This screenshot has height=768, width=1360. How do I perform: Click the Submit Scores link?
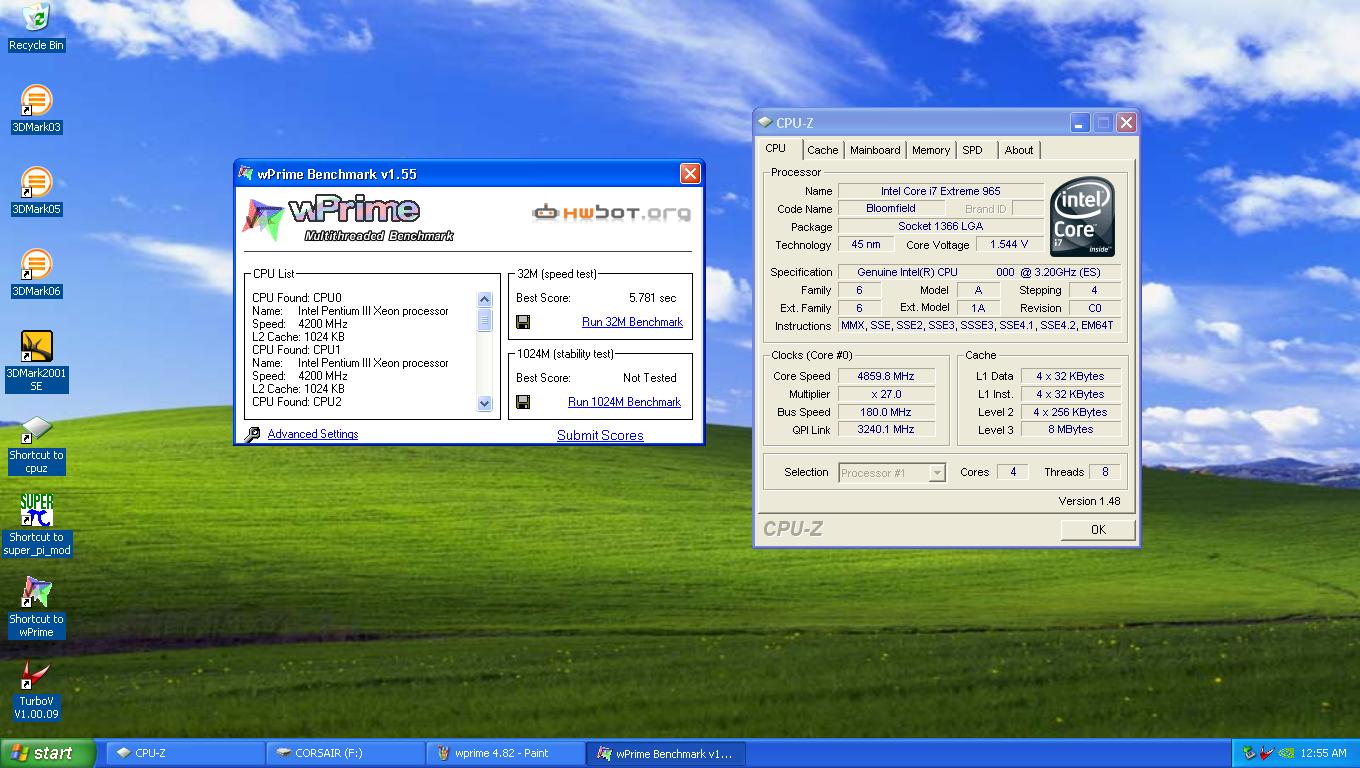point(600,435)
